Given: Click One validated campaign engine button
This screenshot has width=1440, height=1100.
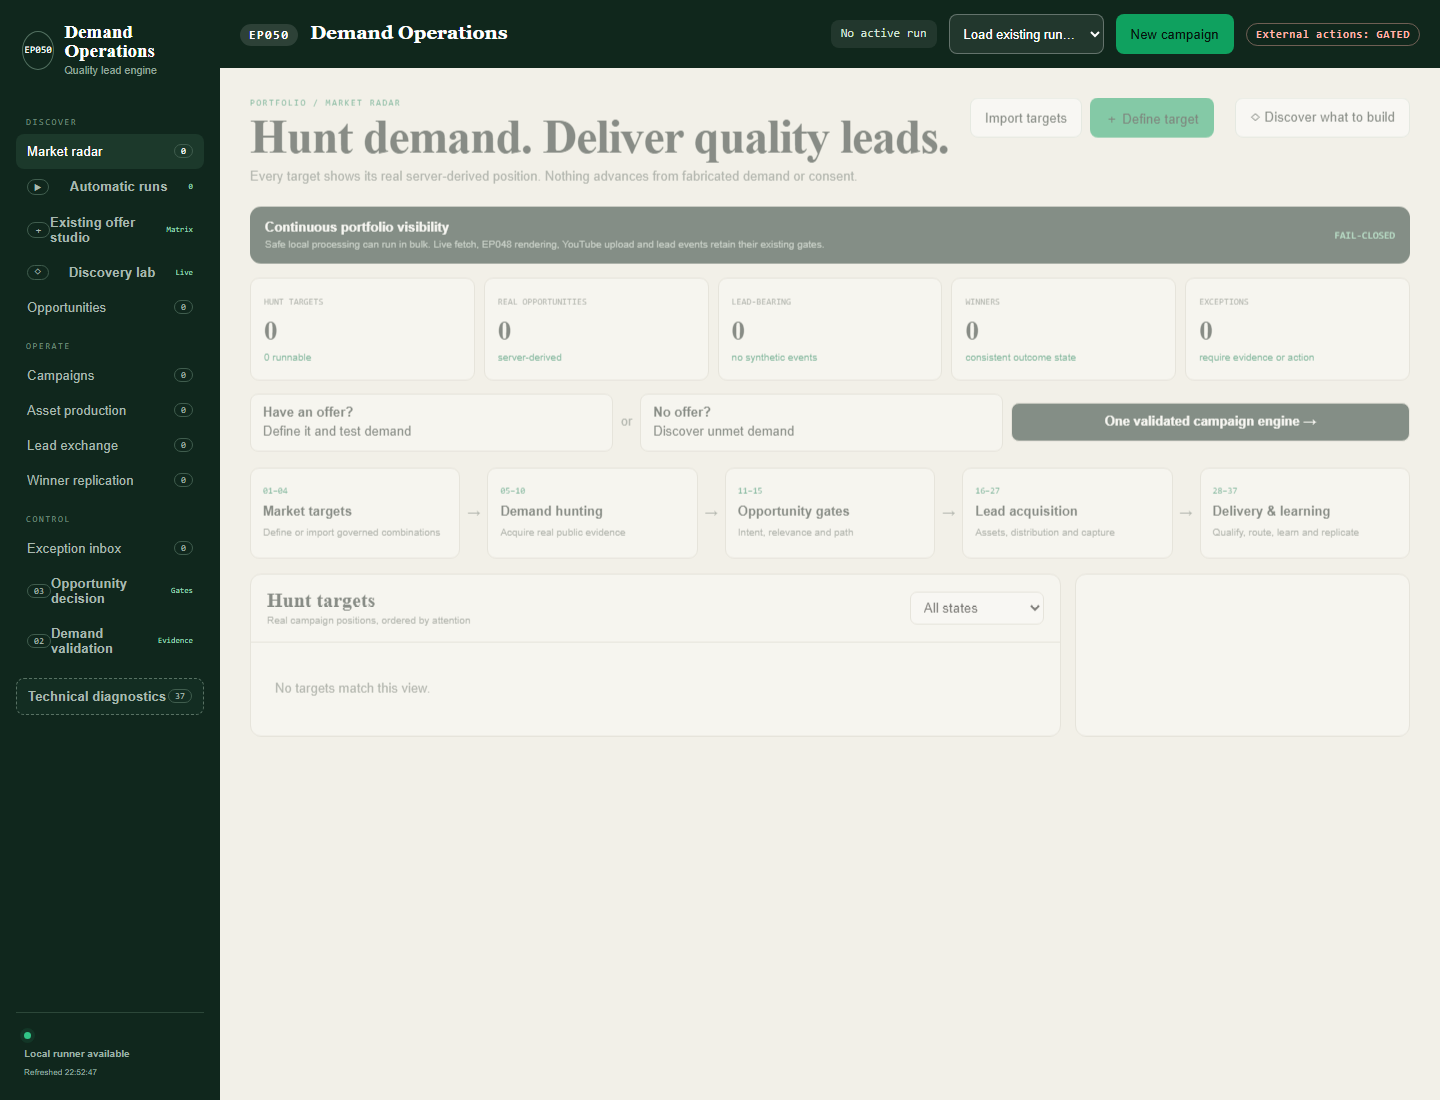Looking at the screenshot, I should [1210, 422].
